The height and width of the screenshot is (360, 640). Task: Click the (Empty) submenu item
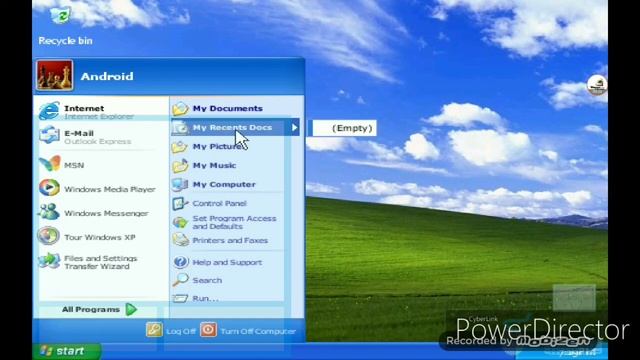pos(344,128)
